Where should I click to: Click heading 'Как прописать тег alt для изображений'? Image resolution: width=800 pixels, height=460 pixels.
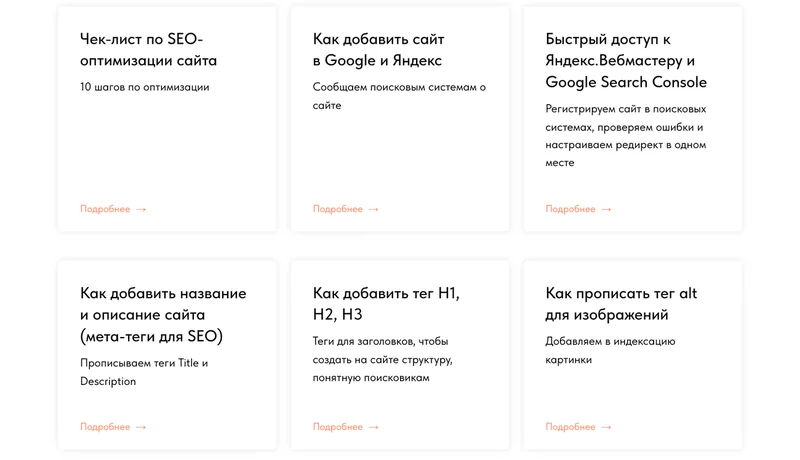pos(621,303)
